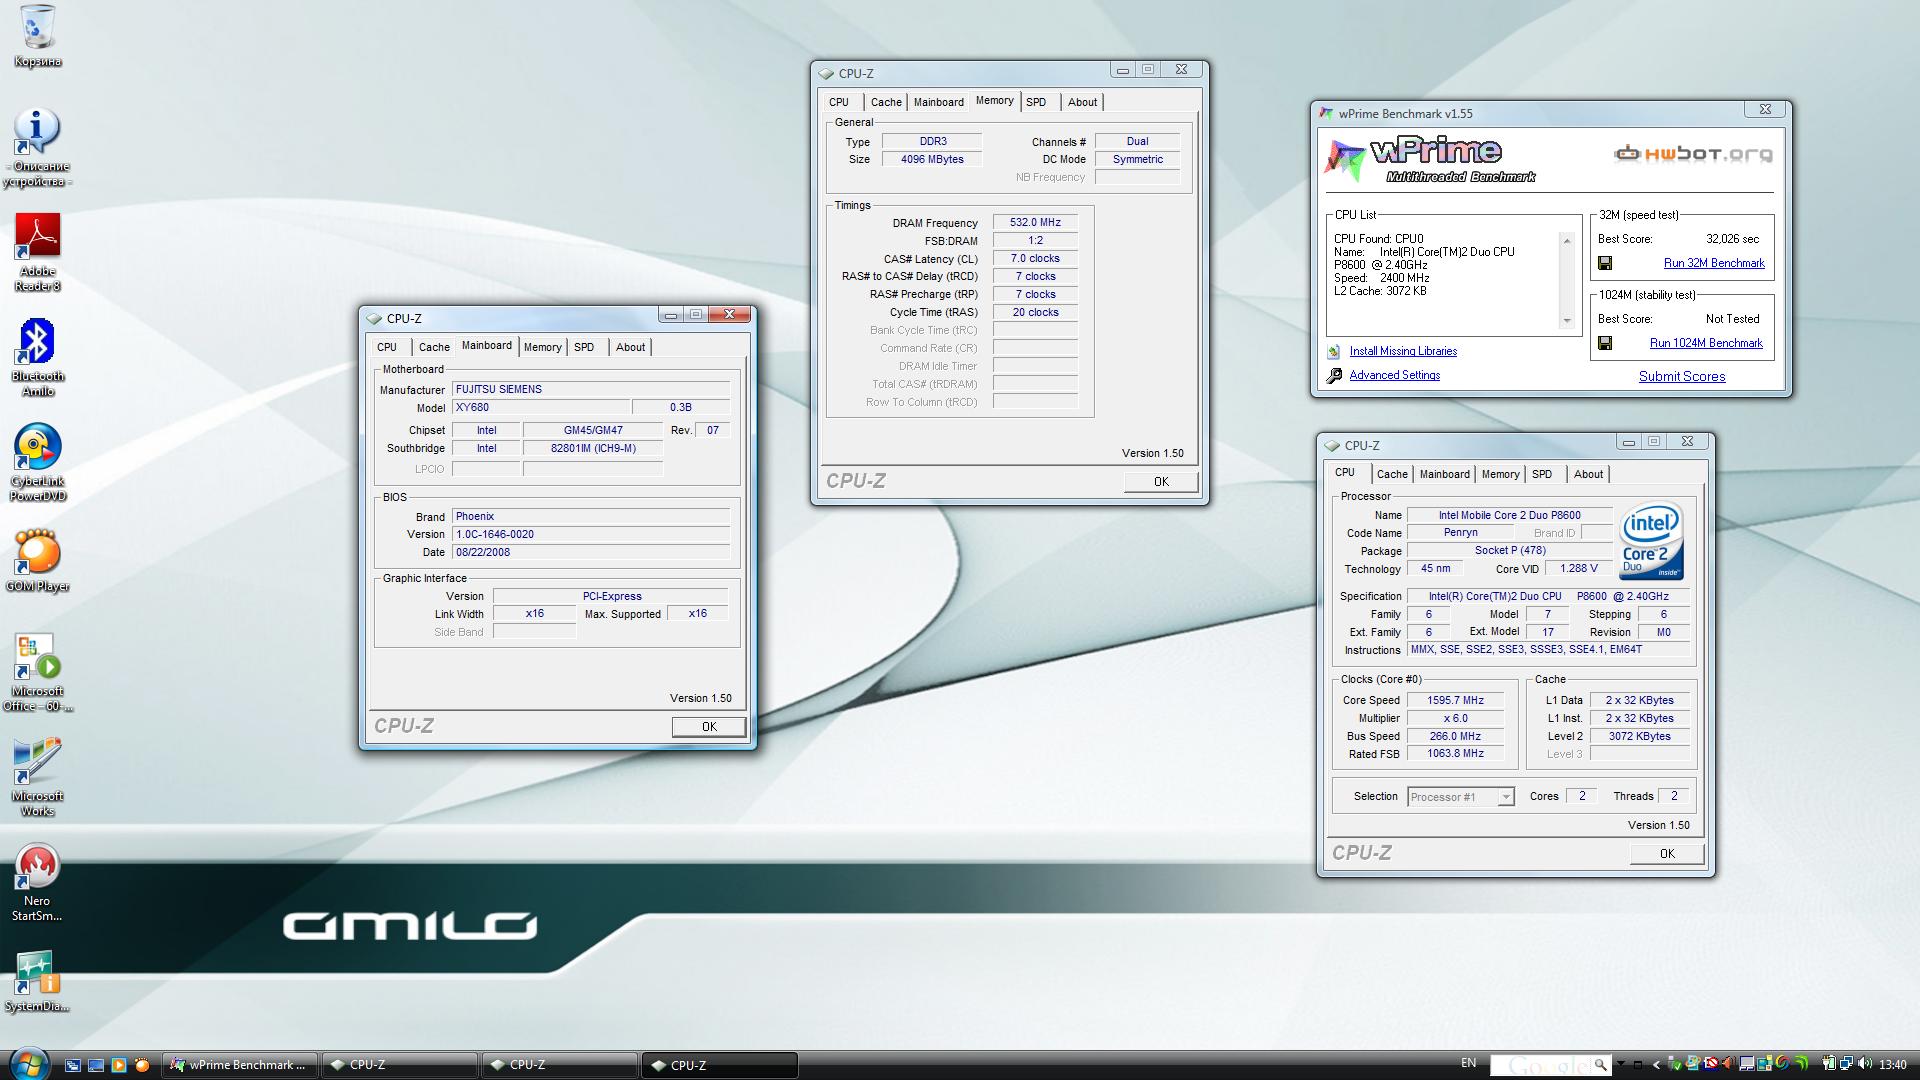Click the Core Speed value 1595.7 MHz
Screen dimensions: 1920x1080
pyautogui.click(x=1455, y=701)
